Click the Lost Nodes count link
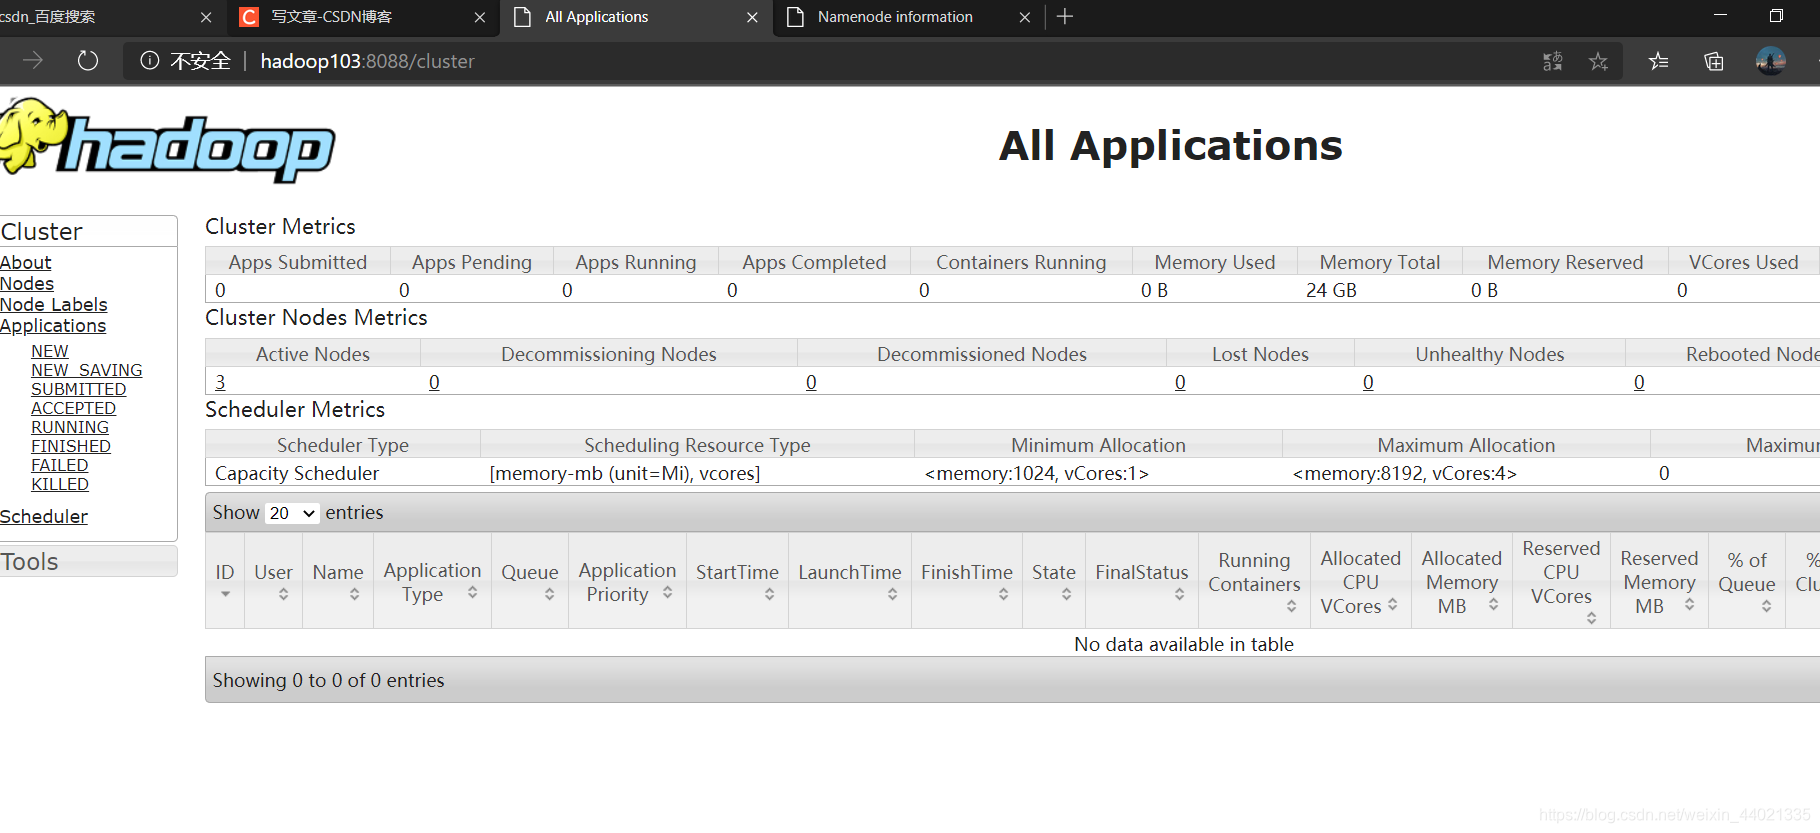 pos(1180,382)
